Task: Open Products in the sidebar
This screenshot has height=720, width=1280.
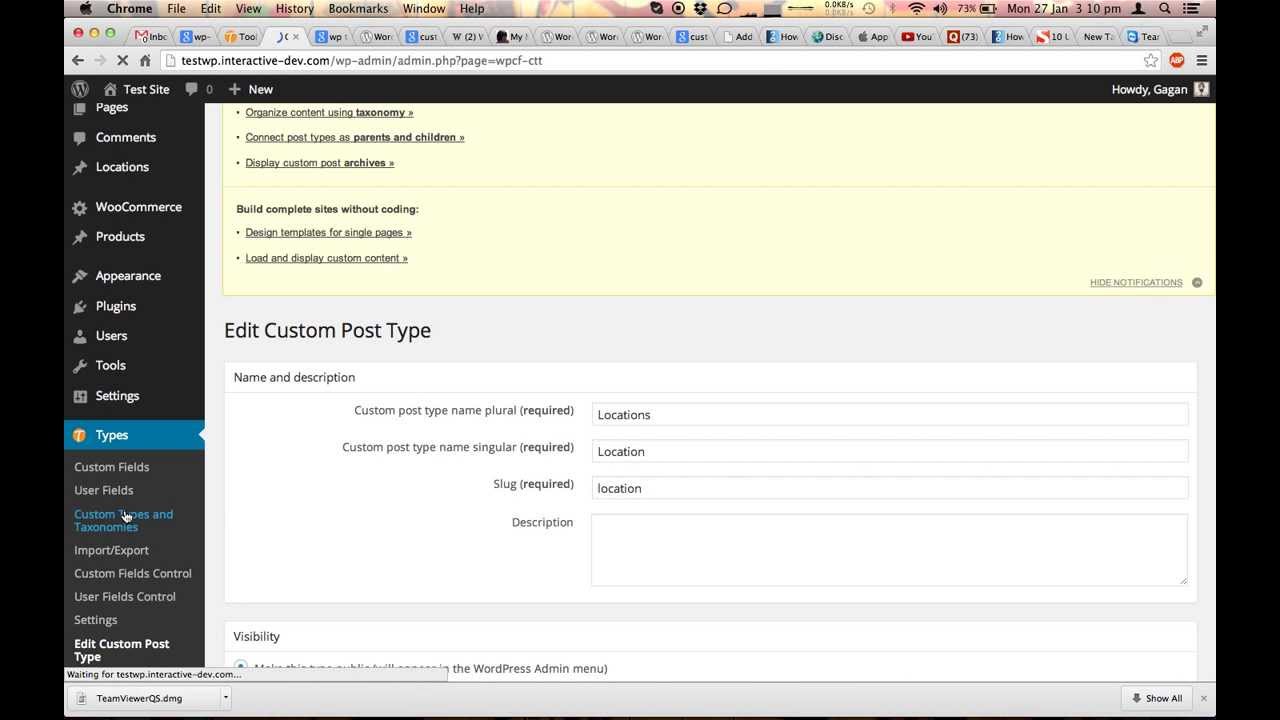Action: pos(120,237)
